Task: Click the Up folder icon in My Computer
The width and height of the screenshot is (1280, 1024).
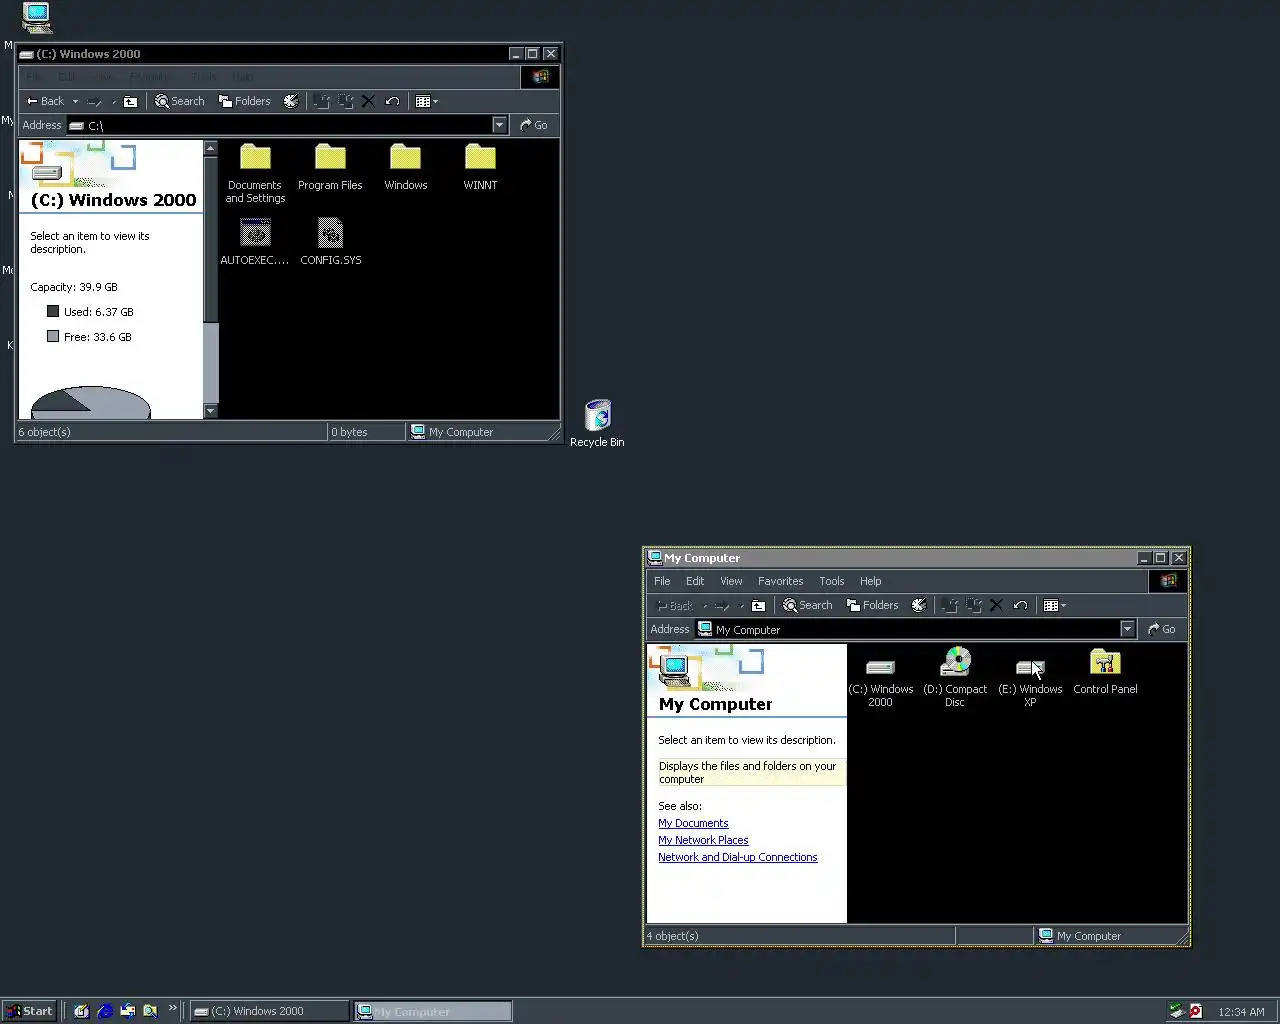Action: click(x=758, y=605)
